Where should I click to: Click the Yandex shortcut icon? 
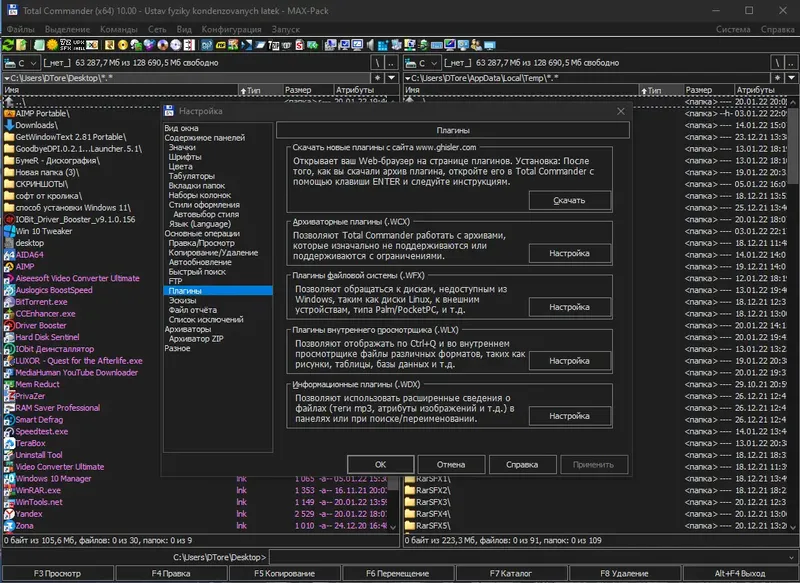pos(9,514)
